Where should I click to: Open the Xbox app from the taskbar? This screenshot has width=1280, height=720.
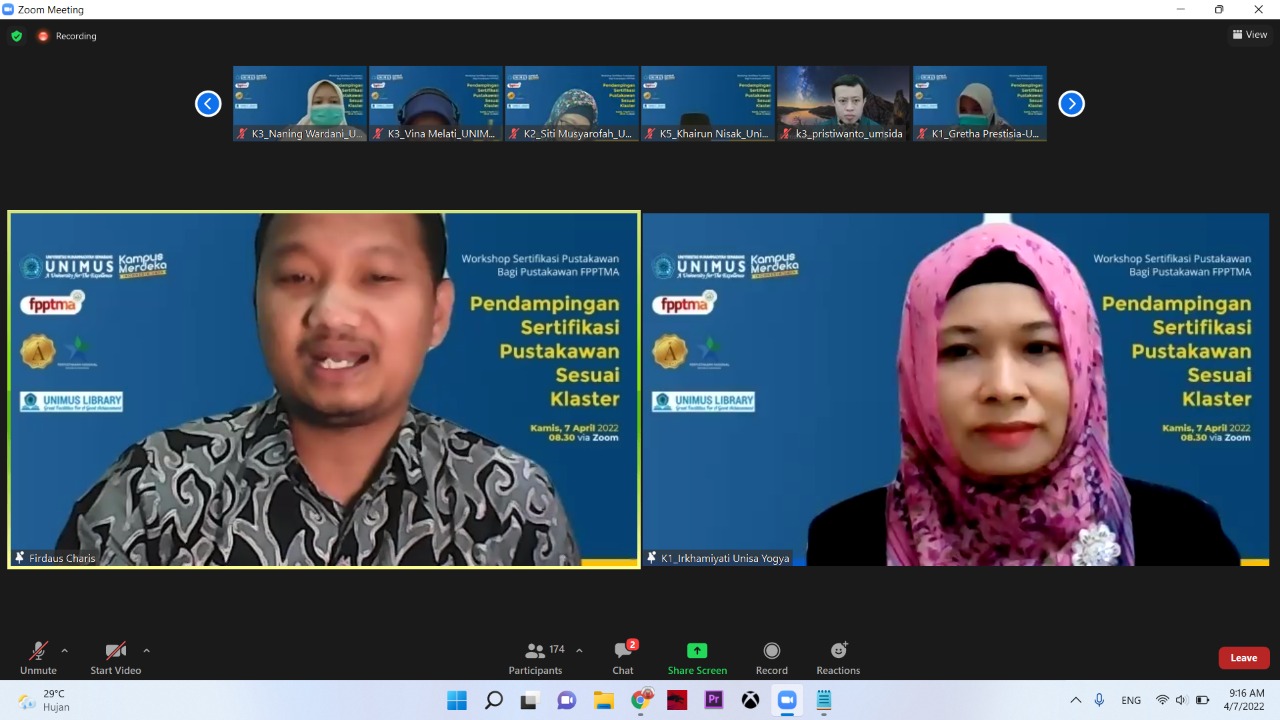[x=750, y=700]
